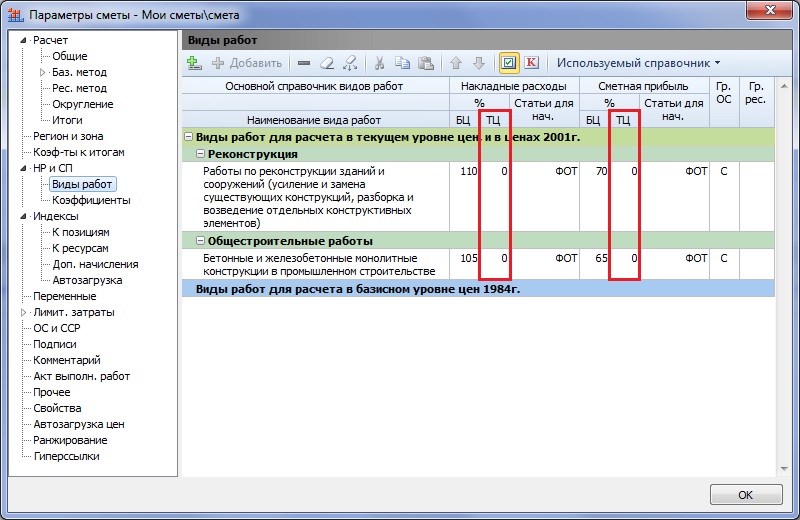The height and width of the screenshot is (520, 800).
Task: Click the 70 profit БЦ cell
Action: point(594,197)
